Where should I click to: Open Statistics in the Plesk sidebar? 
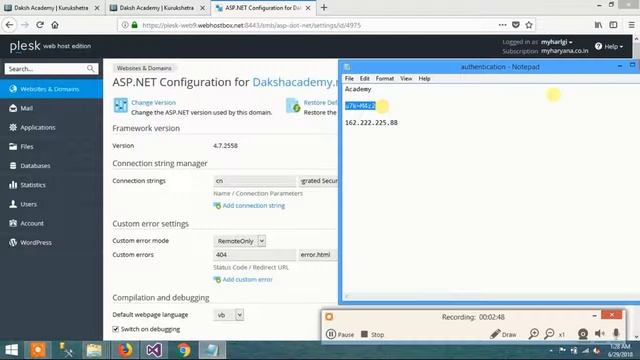pos(51,185)
